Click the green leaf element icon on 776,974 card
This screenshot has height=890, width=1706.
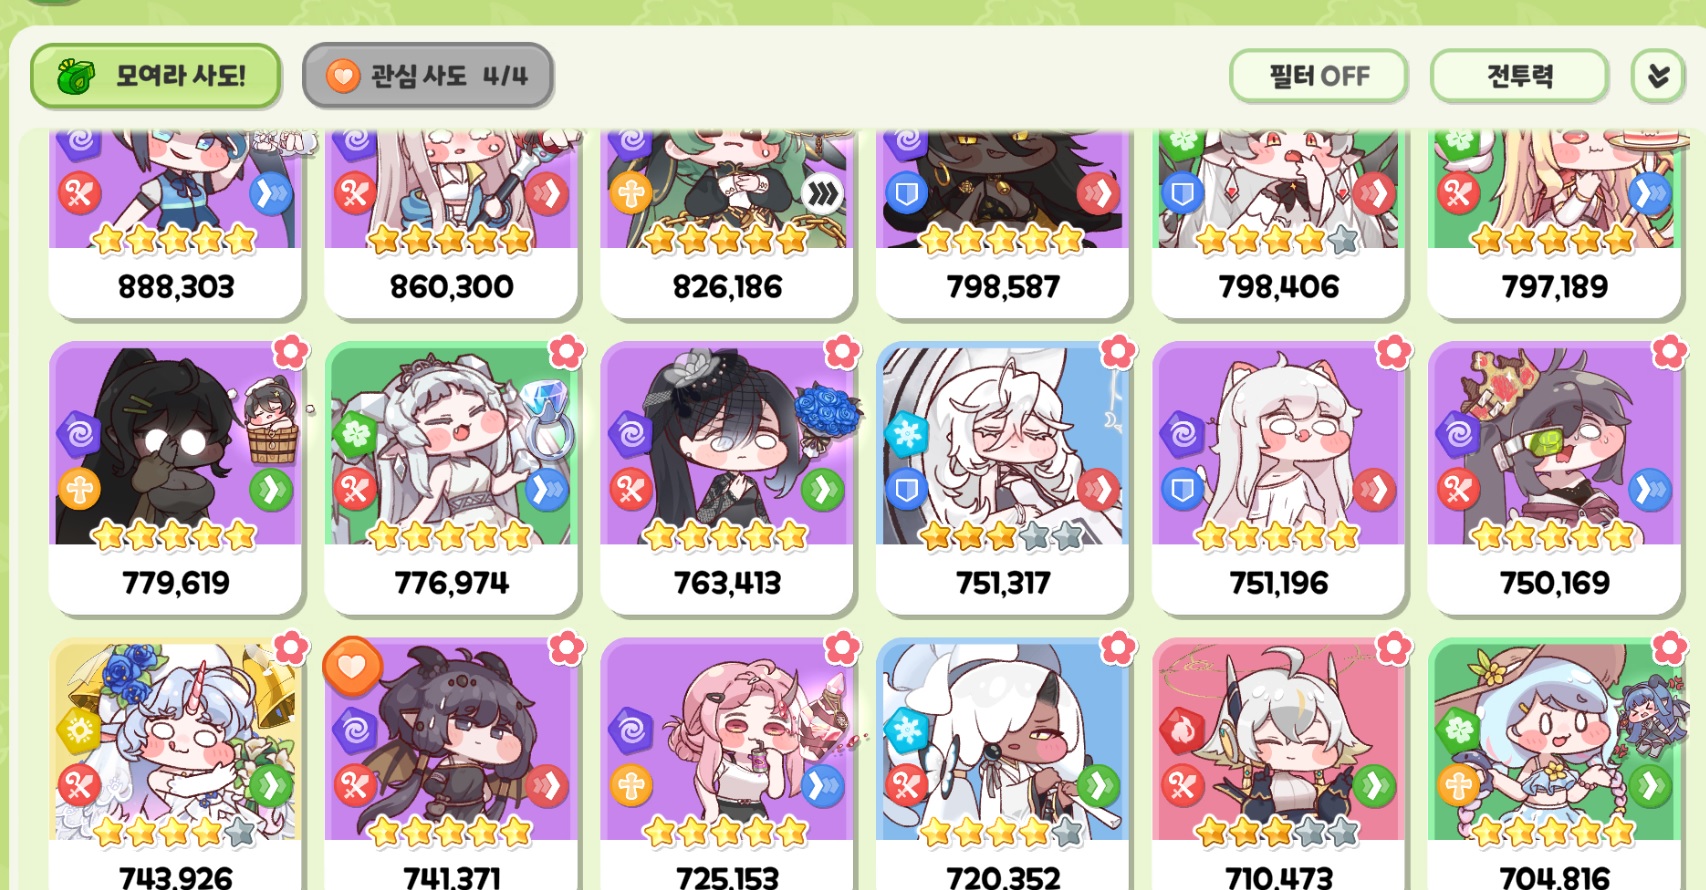tap(355, 434)
